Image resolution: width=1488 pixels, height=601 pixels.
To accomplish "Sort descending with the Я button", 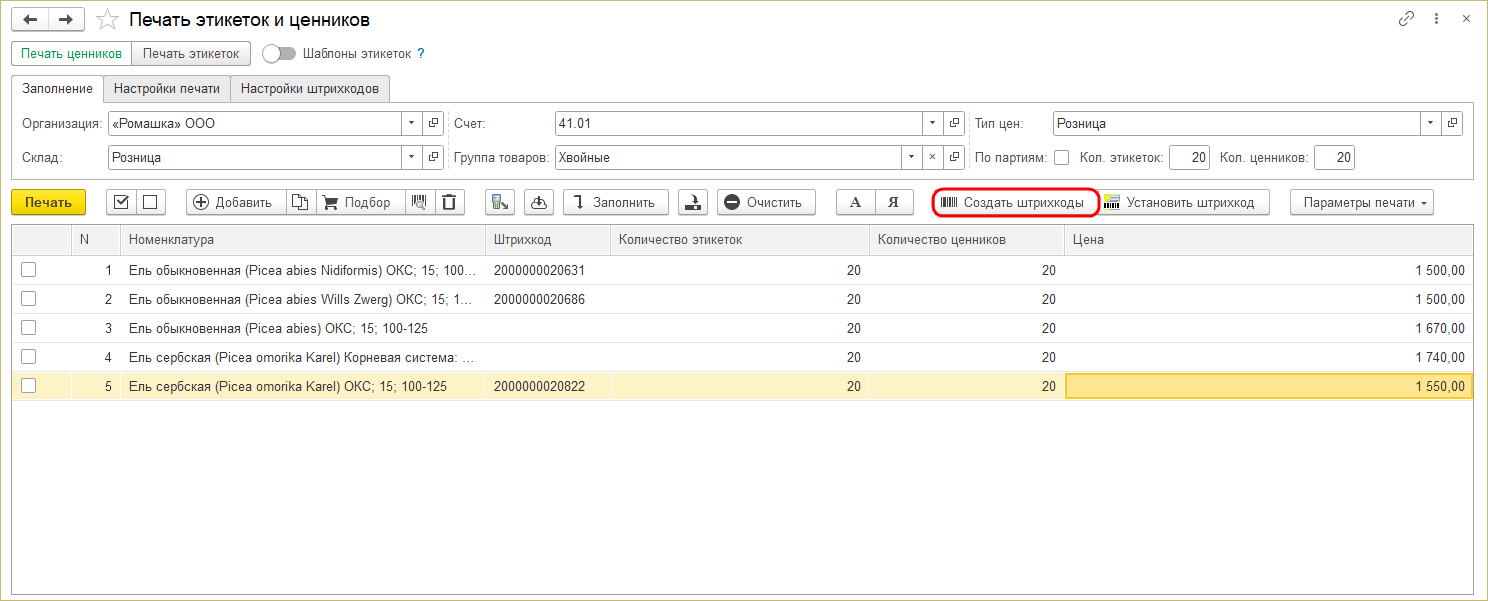I will [894, 202].
